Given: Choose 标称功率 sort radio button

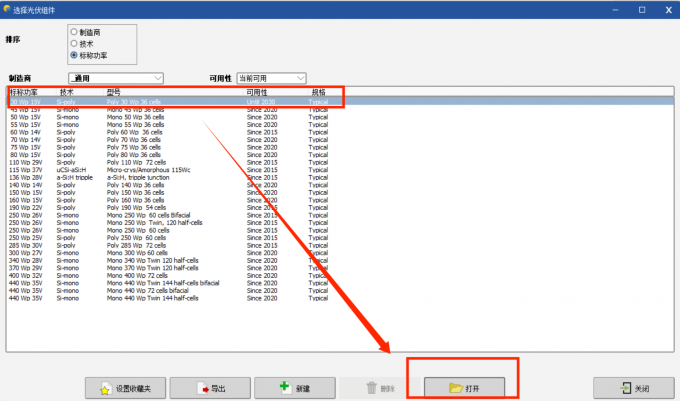Looking at the screenshot, I should pyautogui.click(x=74, y=55).
